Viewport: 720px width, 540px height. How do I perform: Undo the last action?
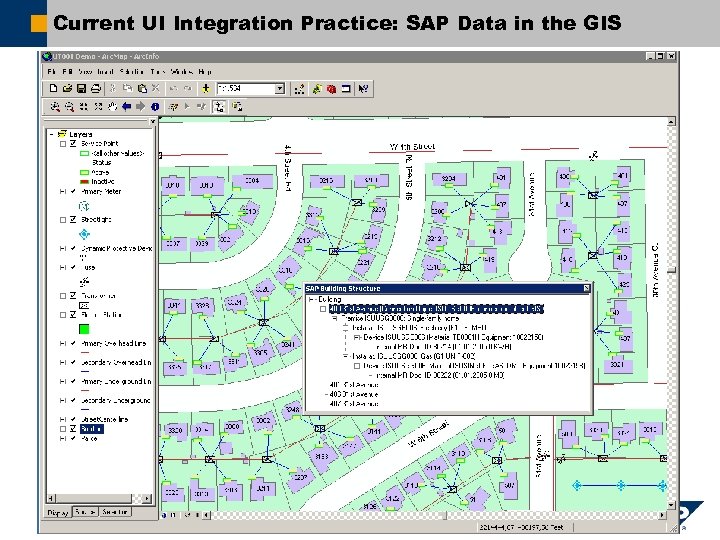(174, 89)
